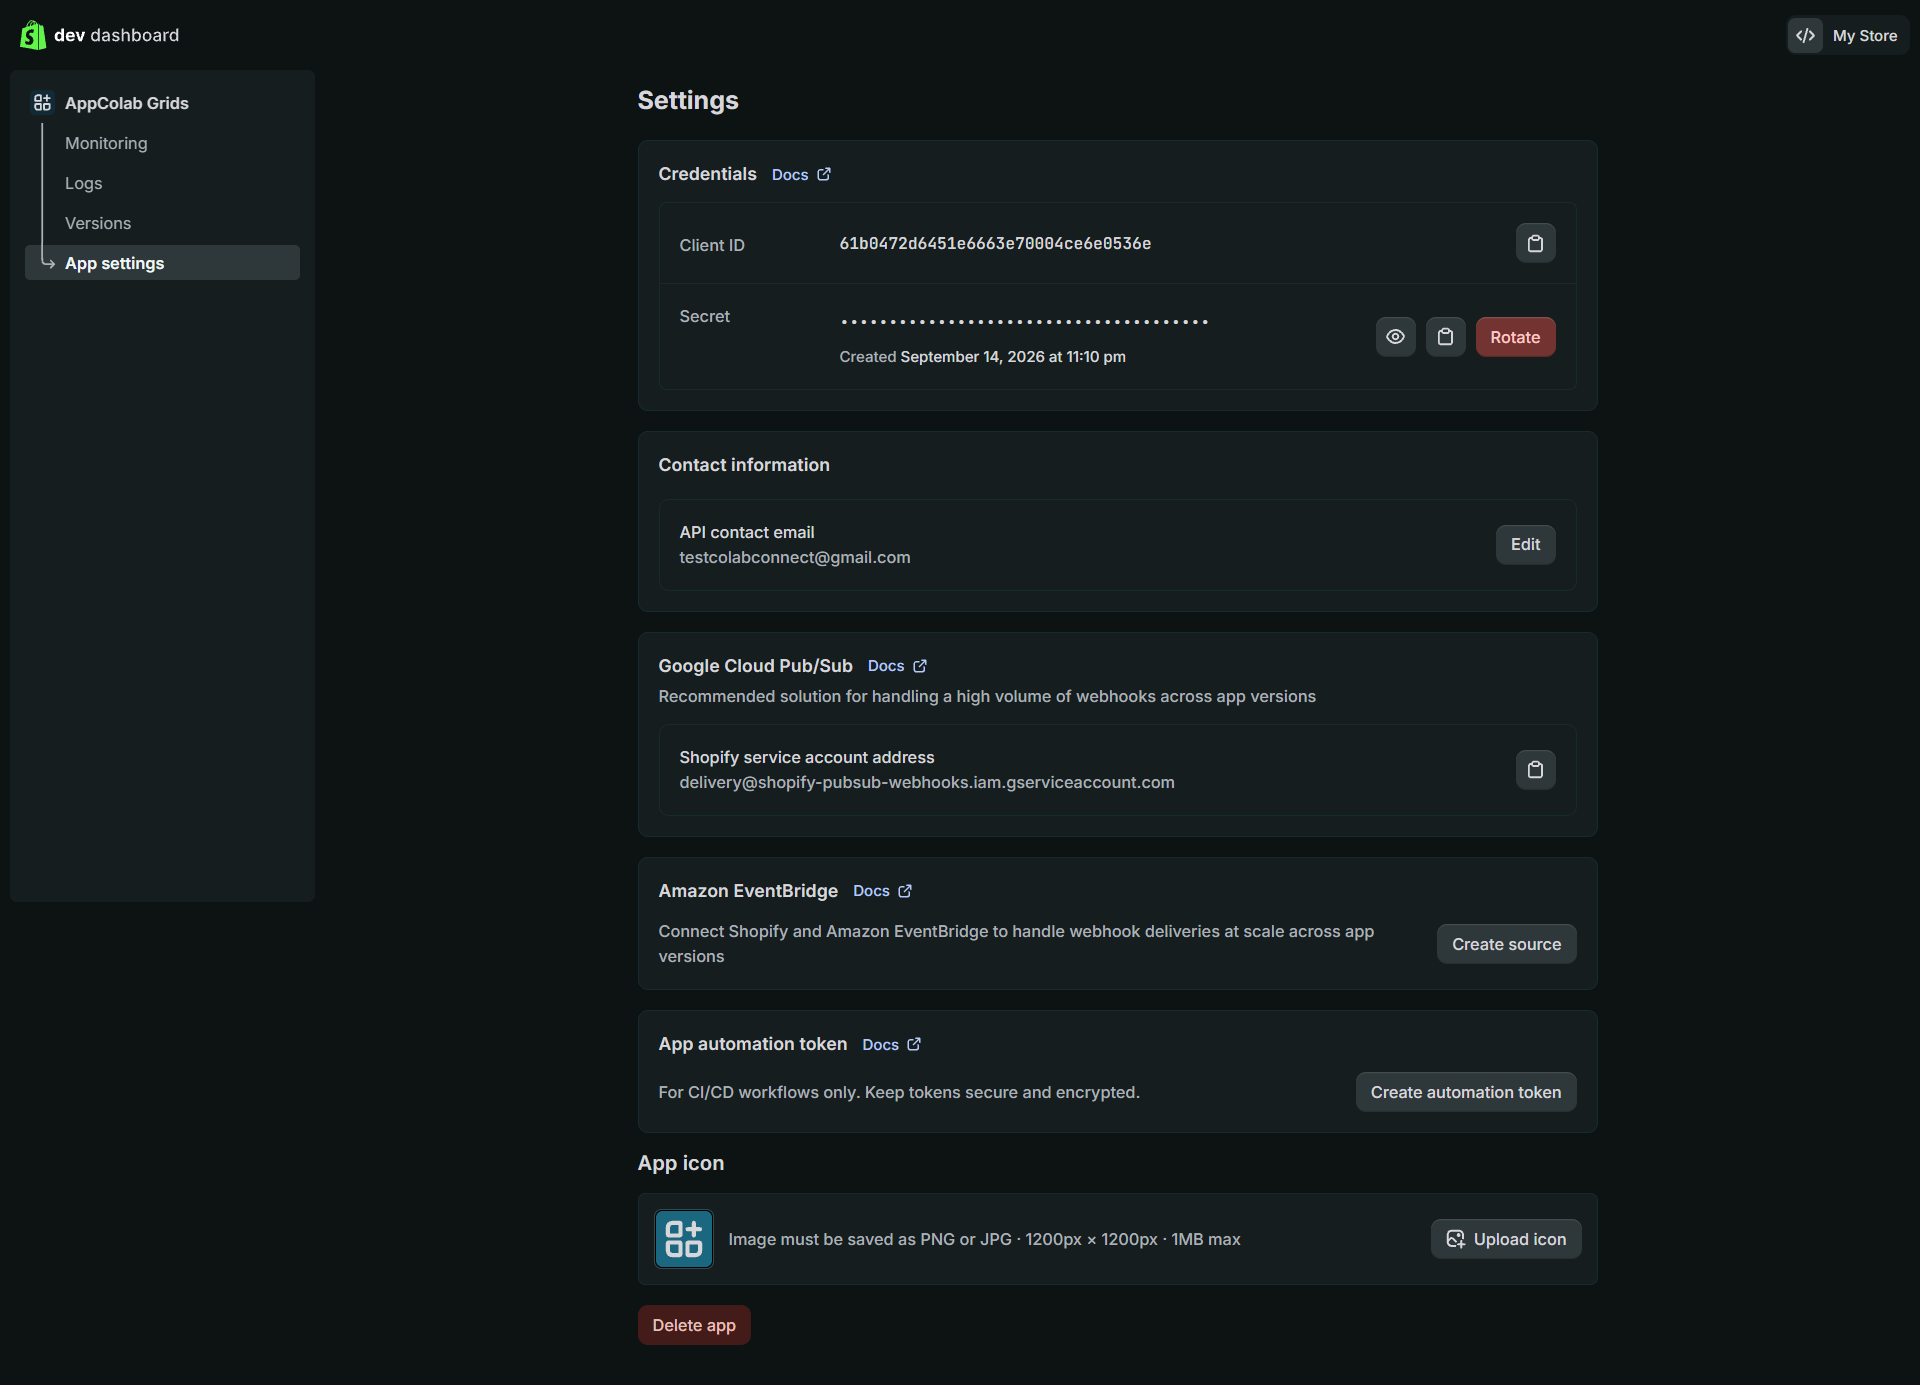Click testcolabconnect@gmail.com email text
Image resolution: width=1920 pixels, height=1385 pixels.
coord(795,557)
